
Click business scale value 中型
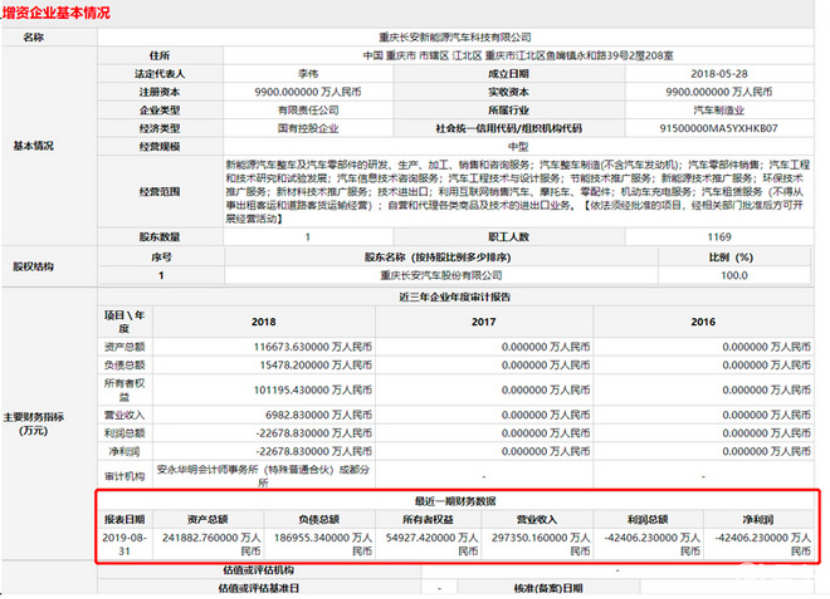(x=518, y=146)
